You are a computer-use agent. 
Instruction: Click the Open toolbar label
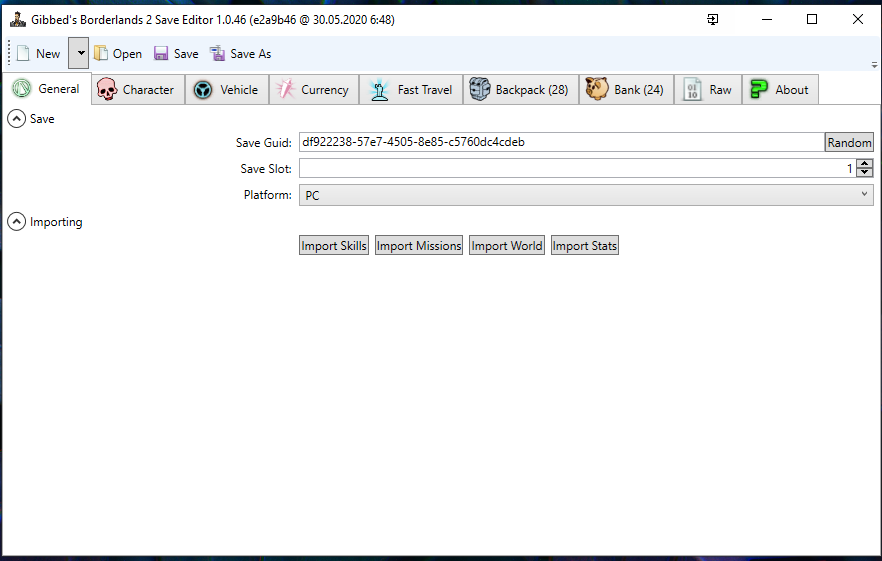[x=127, y=54]
